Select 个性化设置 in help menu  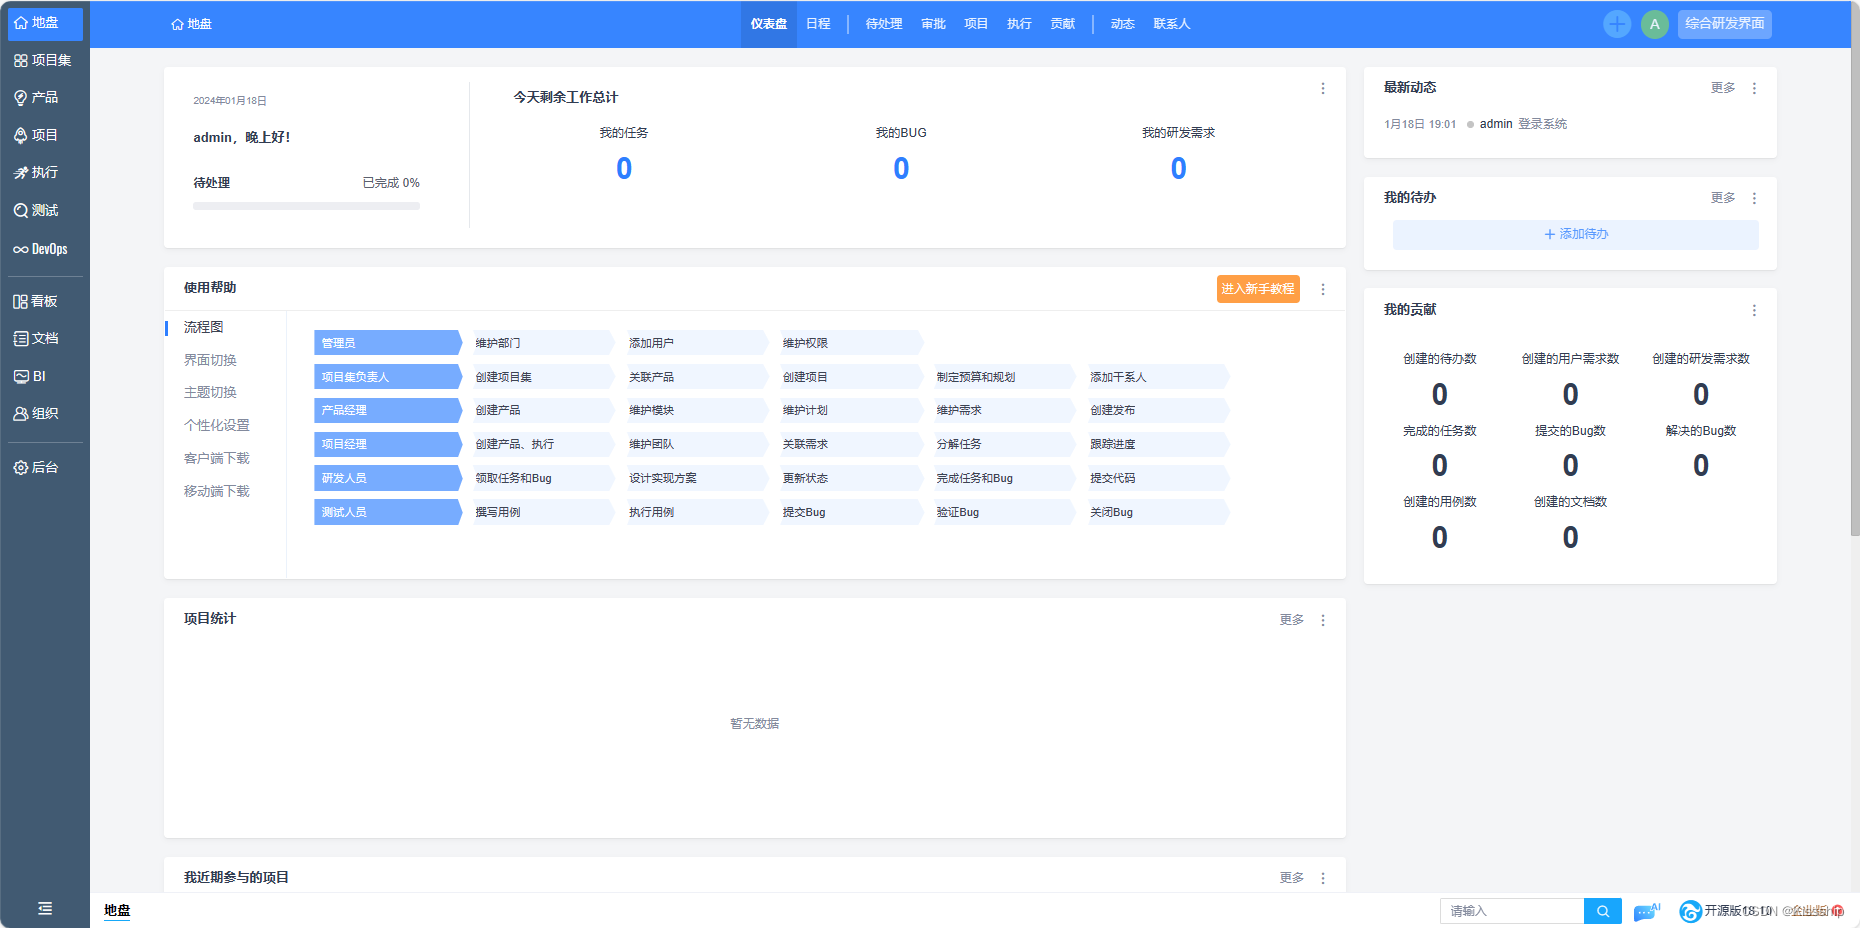(x=217, y=425)
